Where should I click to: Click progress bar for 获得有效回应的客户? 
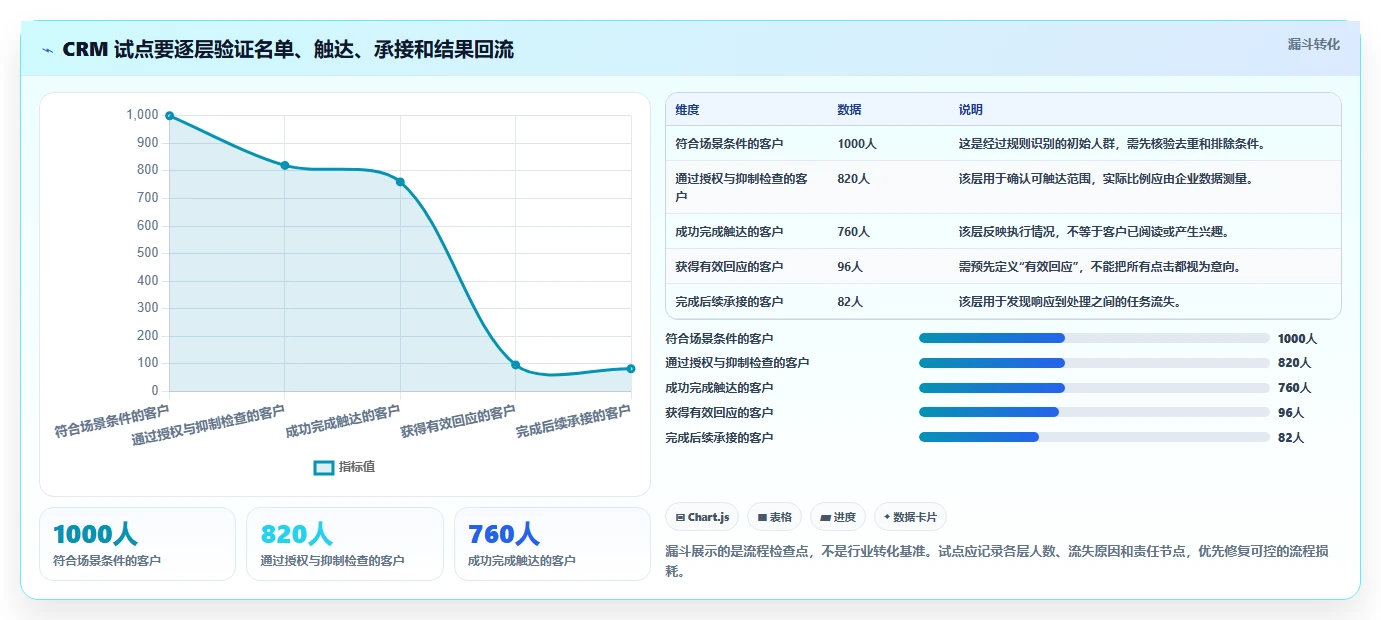click(1094, 412)
